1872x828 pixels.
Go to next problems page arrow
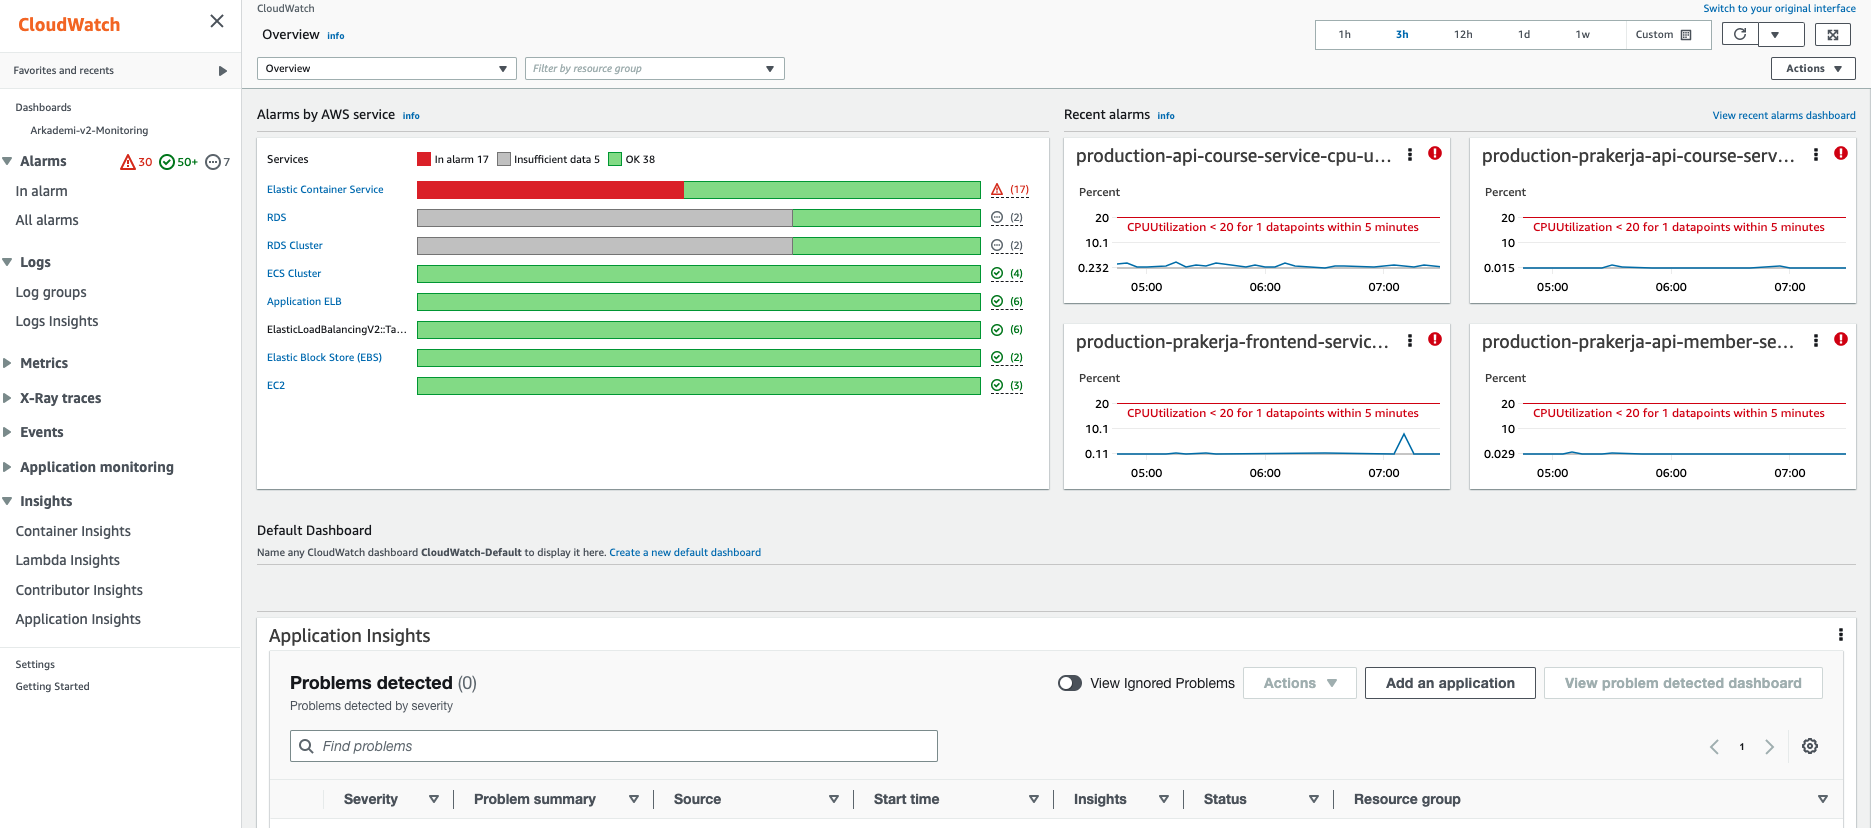pyautogui.click(x=1770, y=747)
